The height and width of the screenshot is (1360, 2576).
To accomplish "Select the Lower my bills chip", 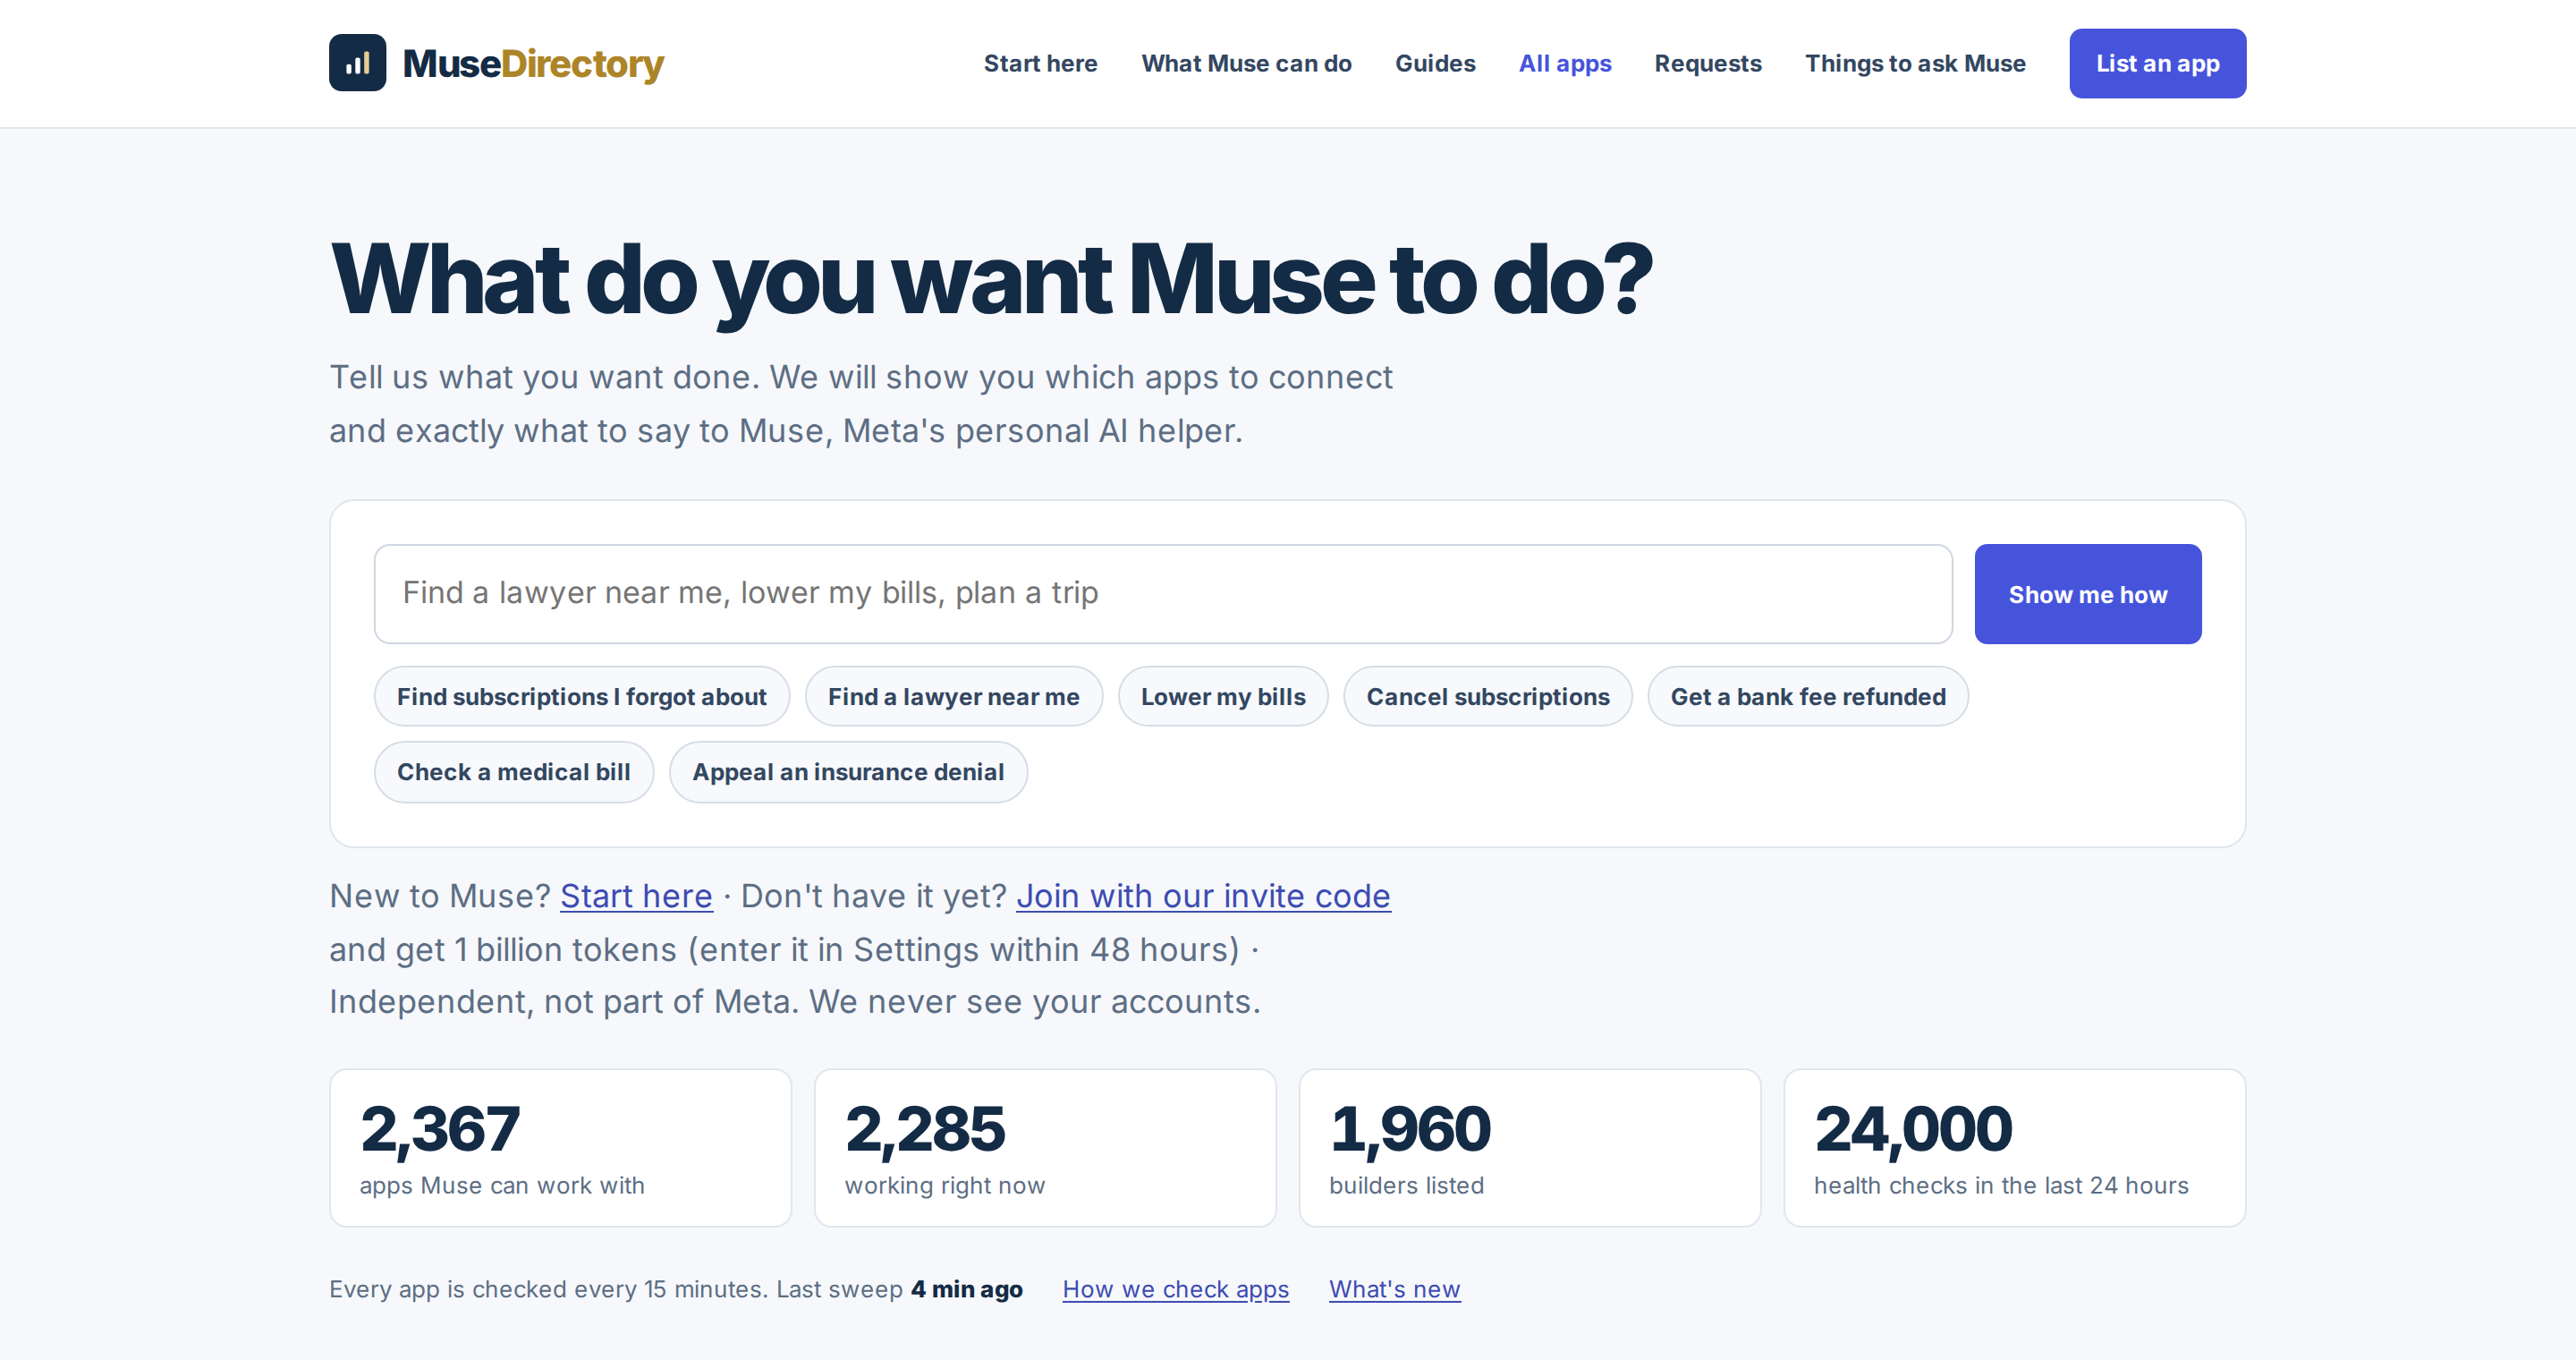I will [x=1222, y=696].
